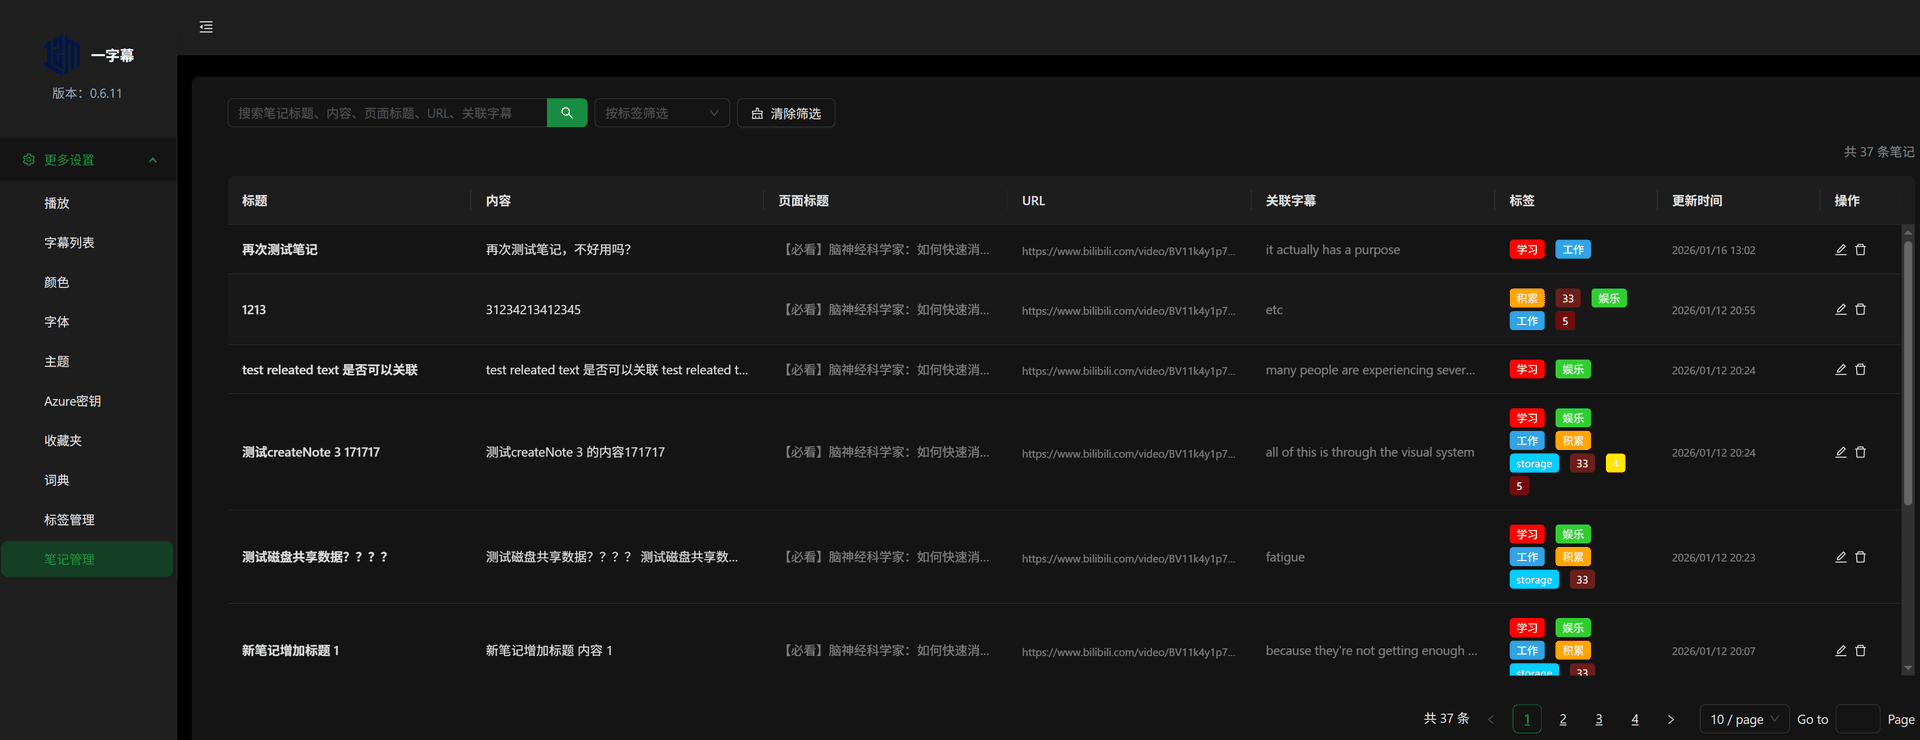Edit the 测试createNote 3 171717 note
This screenshot has height=740, width=1920.
1840,452
